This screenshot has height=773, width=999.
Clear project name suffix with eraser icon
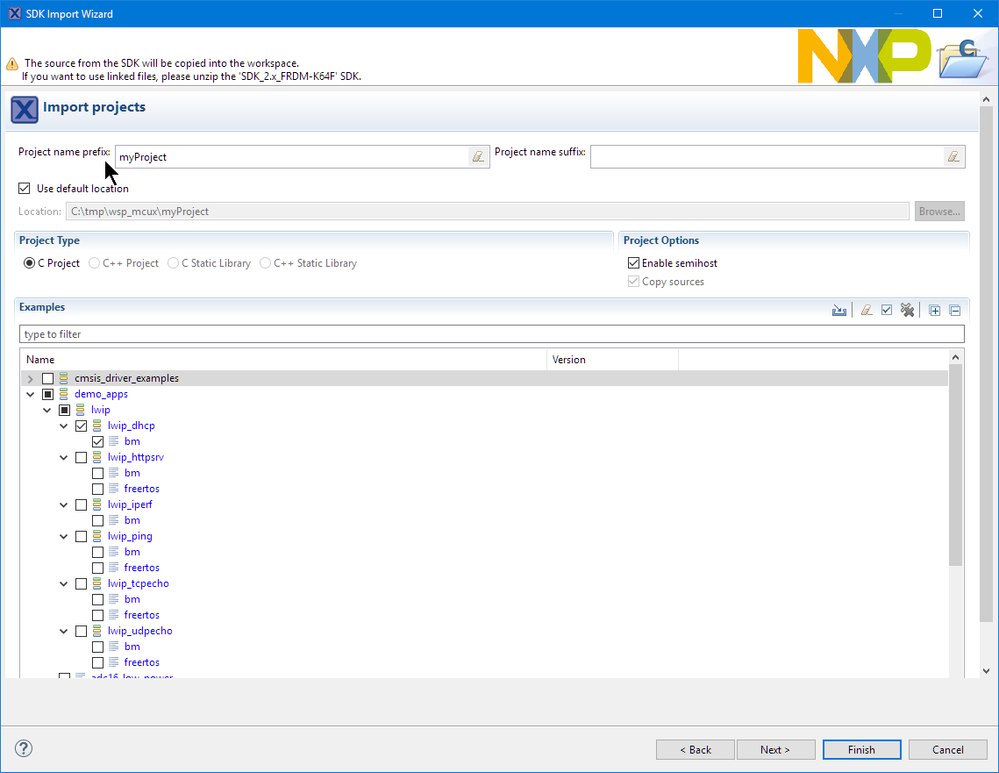(x=953, y=157)
